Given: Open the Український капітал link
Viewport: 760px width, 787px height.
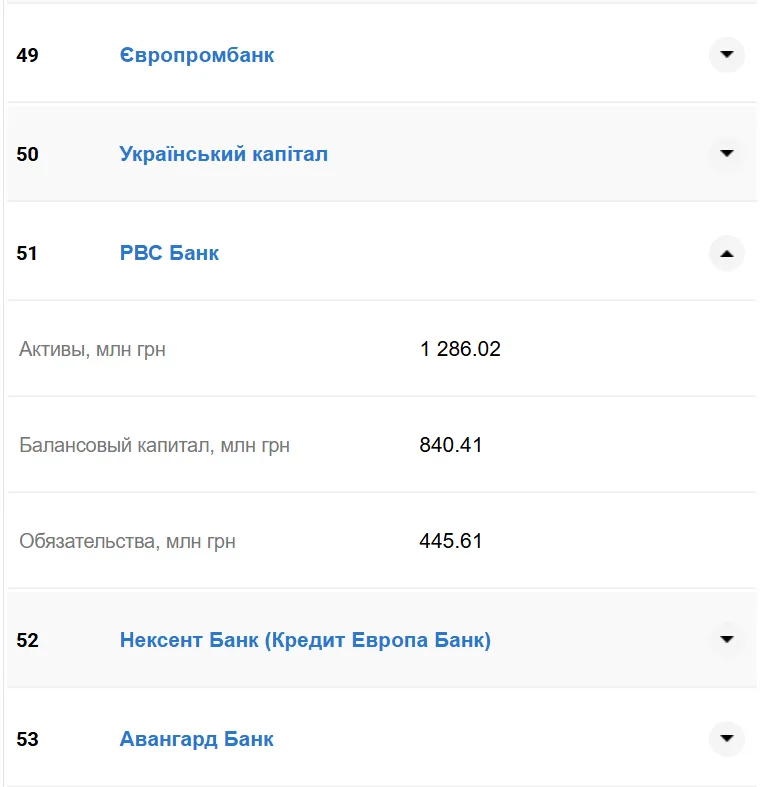Looking at the screenshot, I should click(x=224, y=154).
